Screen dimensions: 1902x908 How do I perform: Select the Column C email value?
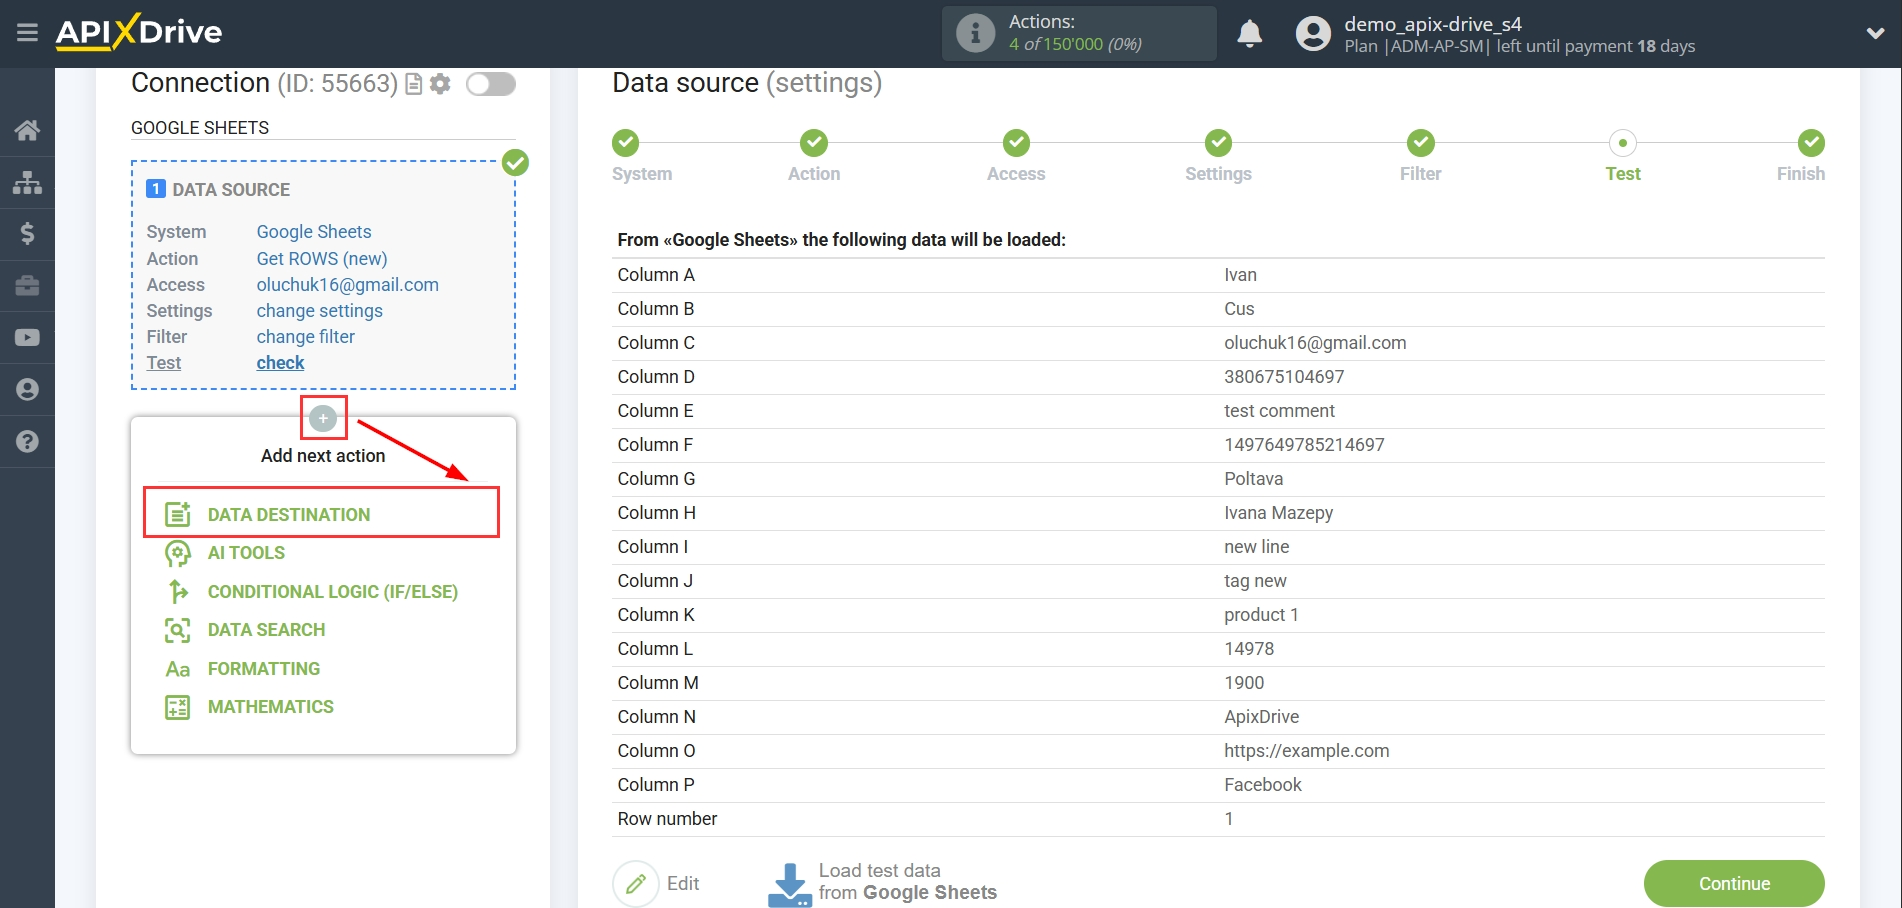click(x=1315, y=343)
